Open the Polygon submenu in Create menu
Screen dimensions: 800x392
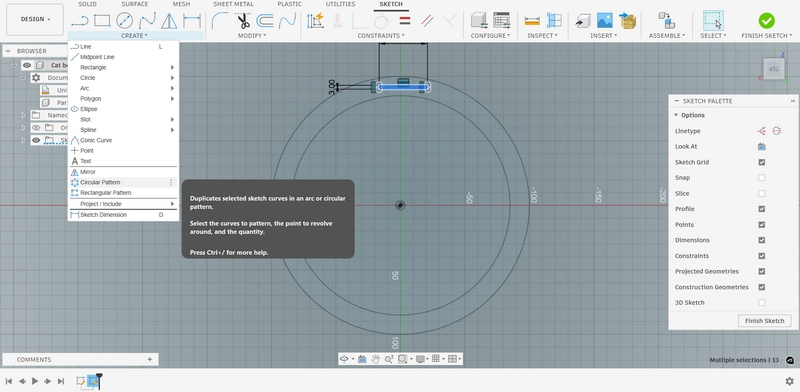coord(123,99)
